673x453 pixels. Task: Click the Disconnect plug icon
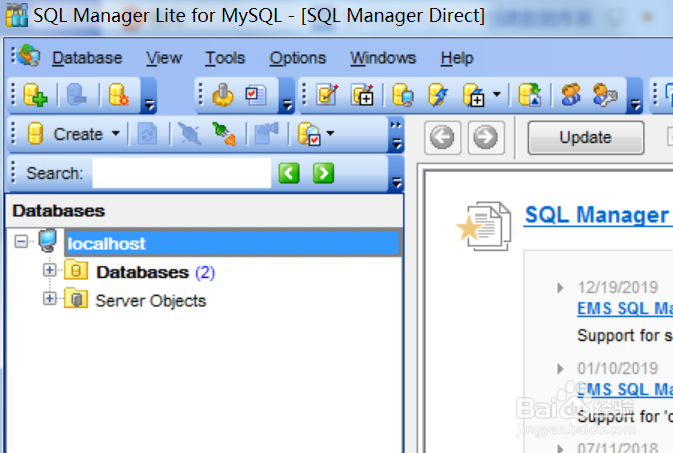189,134
